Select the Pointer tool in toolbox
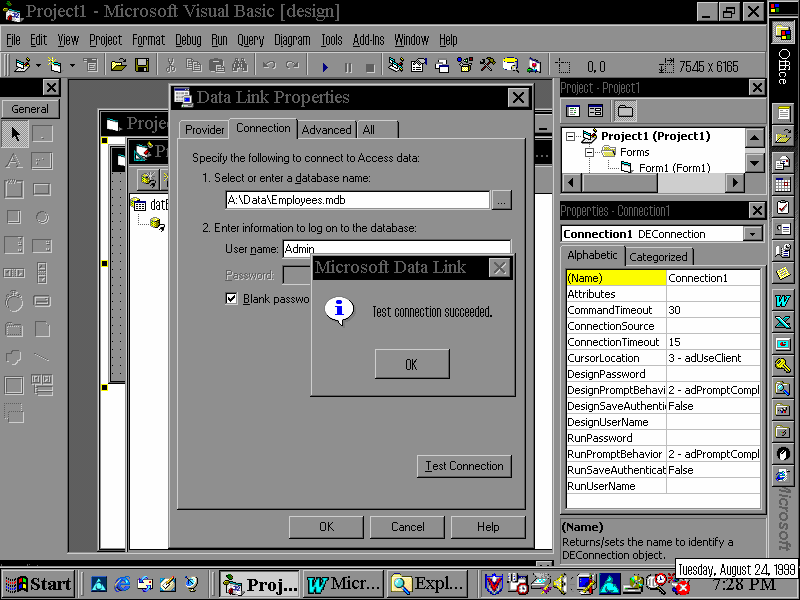The image size is (800, 600). tap(14, 134)
